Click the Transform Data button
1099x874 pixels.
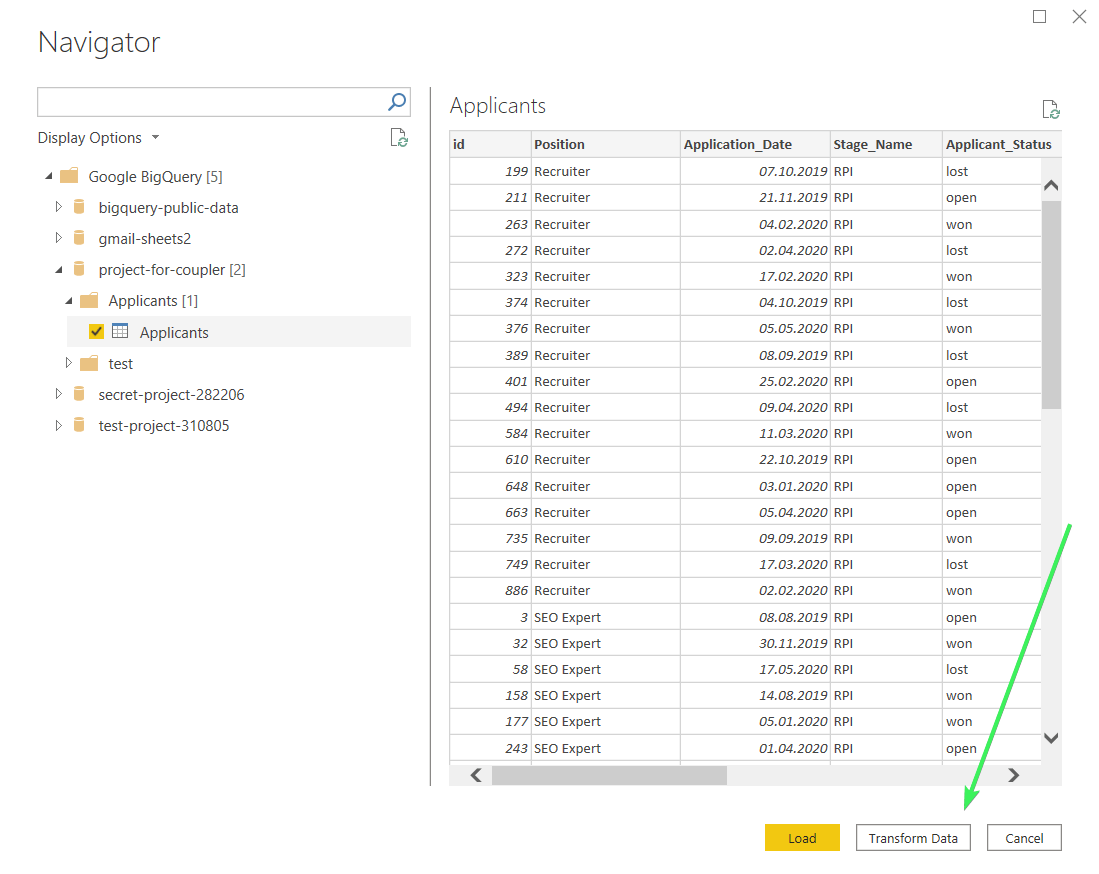[x=913, y=838]
